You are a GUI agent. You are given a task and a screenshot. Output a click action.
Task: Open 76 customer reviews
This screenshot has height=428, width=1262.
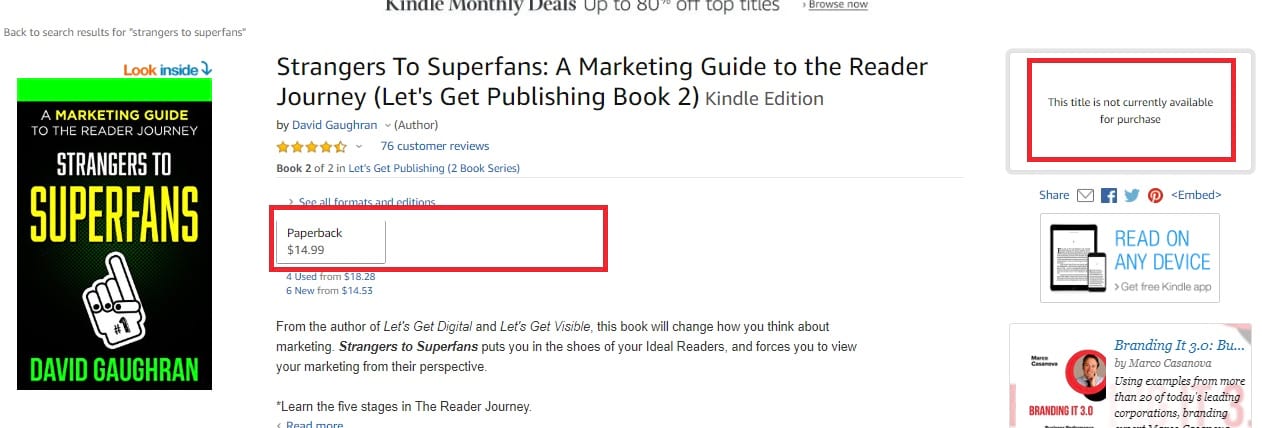(x=435, y=146)
